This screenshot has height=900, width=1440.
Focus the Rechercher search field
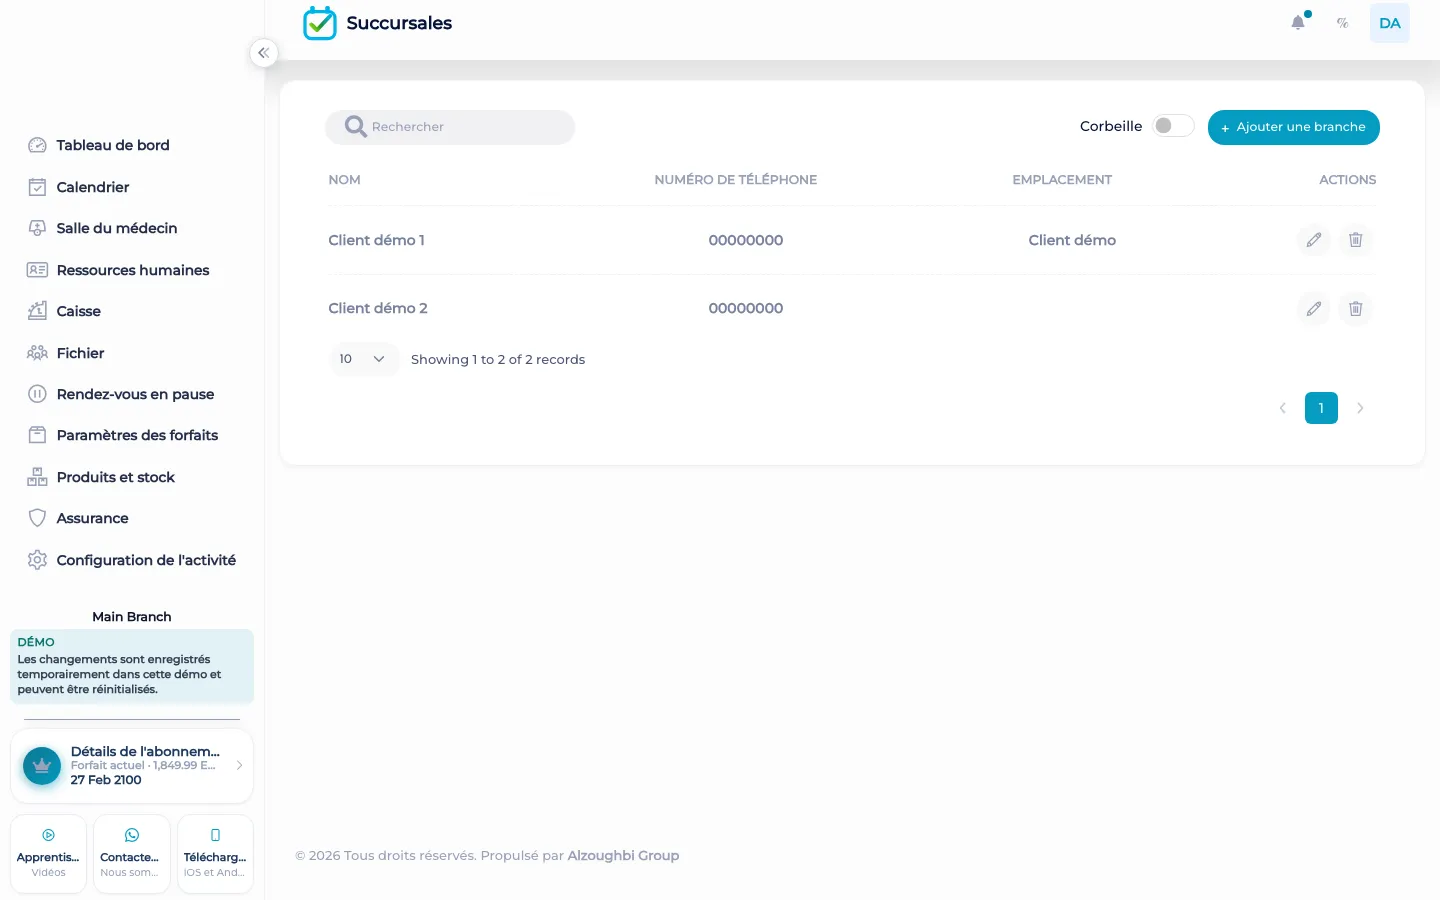click(450, 127)
